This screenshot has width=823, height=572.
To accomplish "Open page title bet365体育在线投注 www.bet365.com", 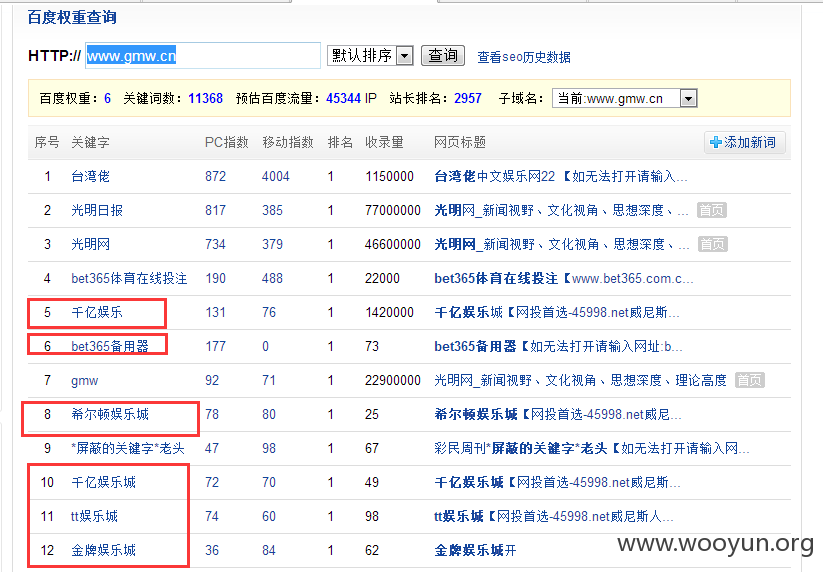I will pyautogui.click(x=564, y=278).
